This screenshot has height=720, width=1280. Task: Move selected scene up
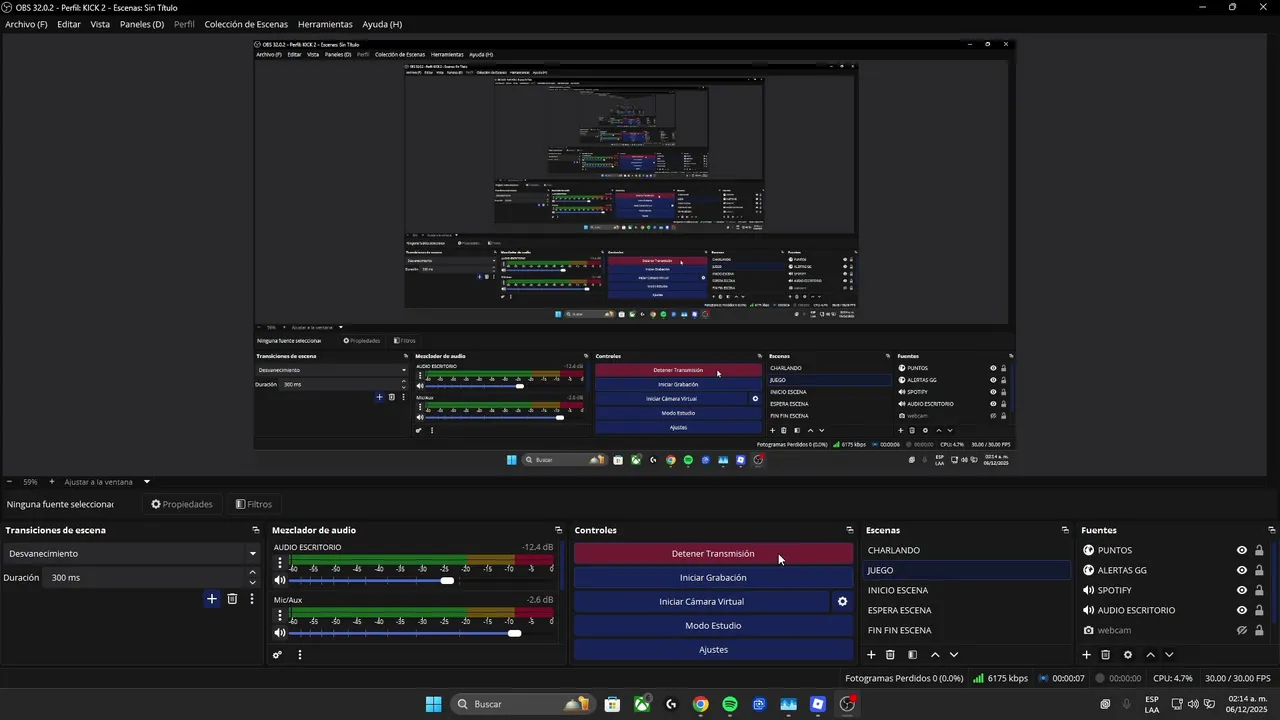click(x=935, y=655)
